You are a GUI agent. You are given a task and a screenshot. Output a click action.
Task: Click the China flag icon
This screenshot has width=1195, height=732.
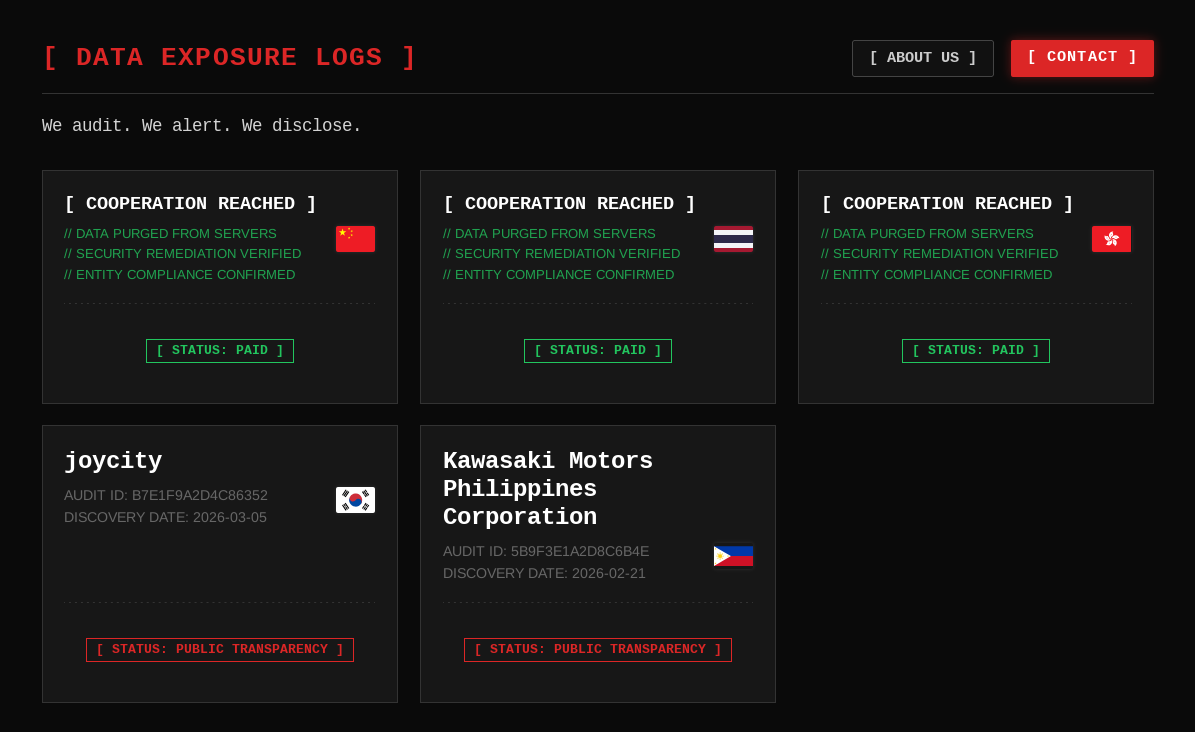[355, 238]
